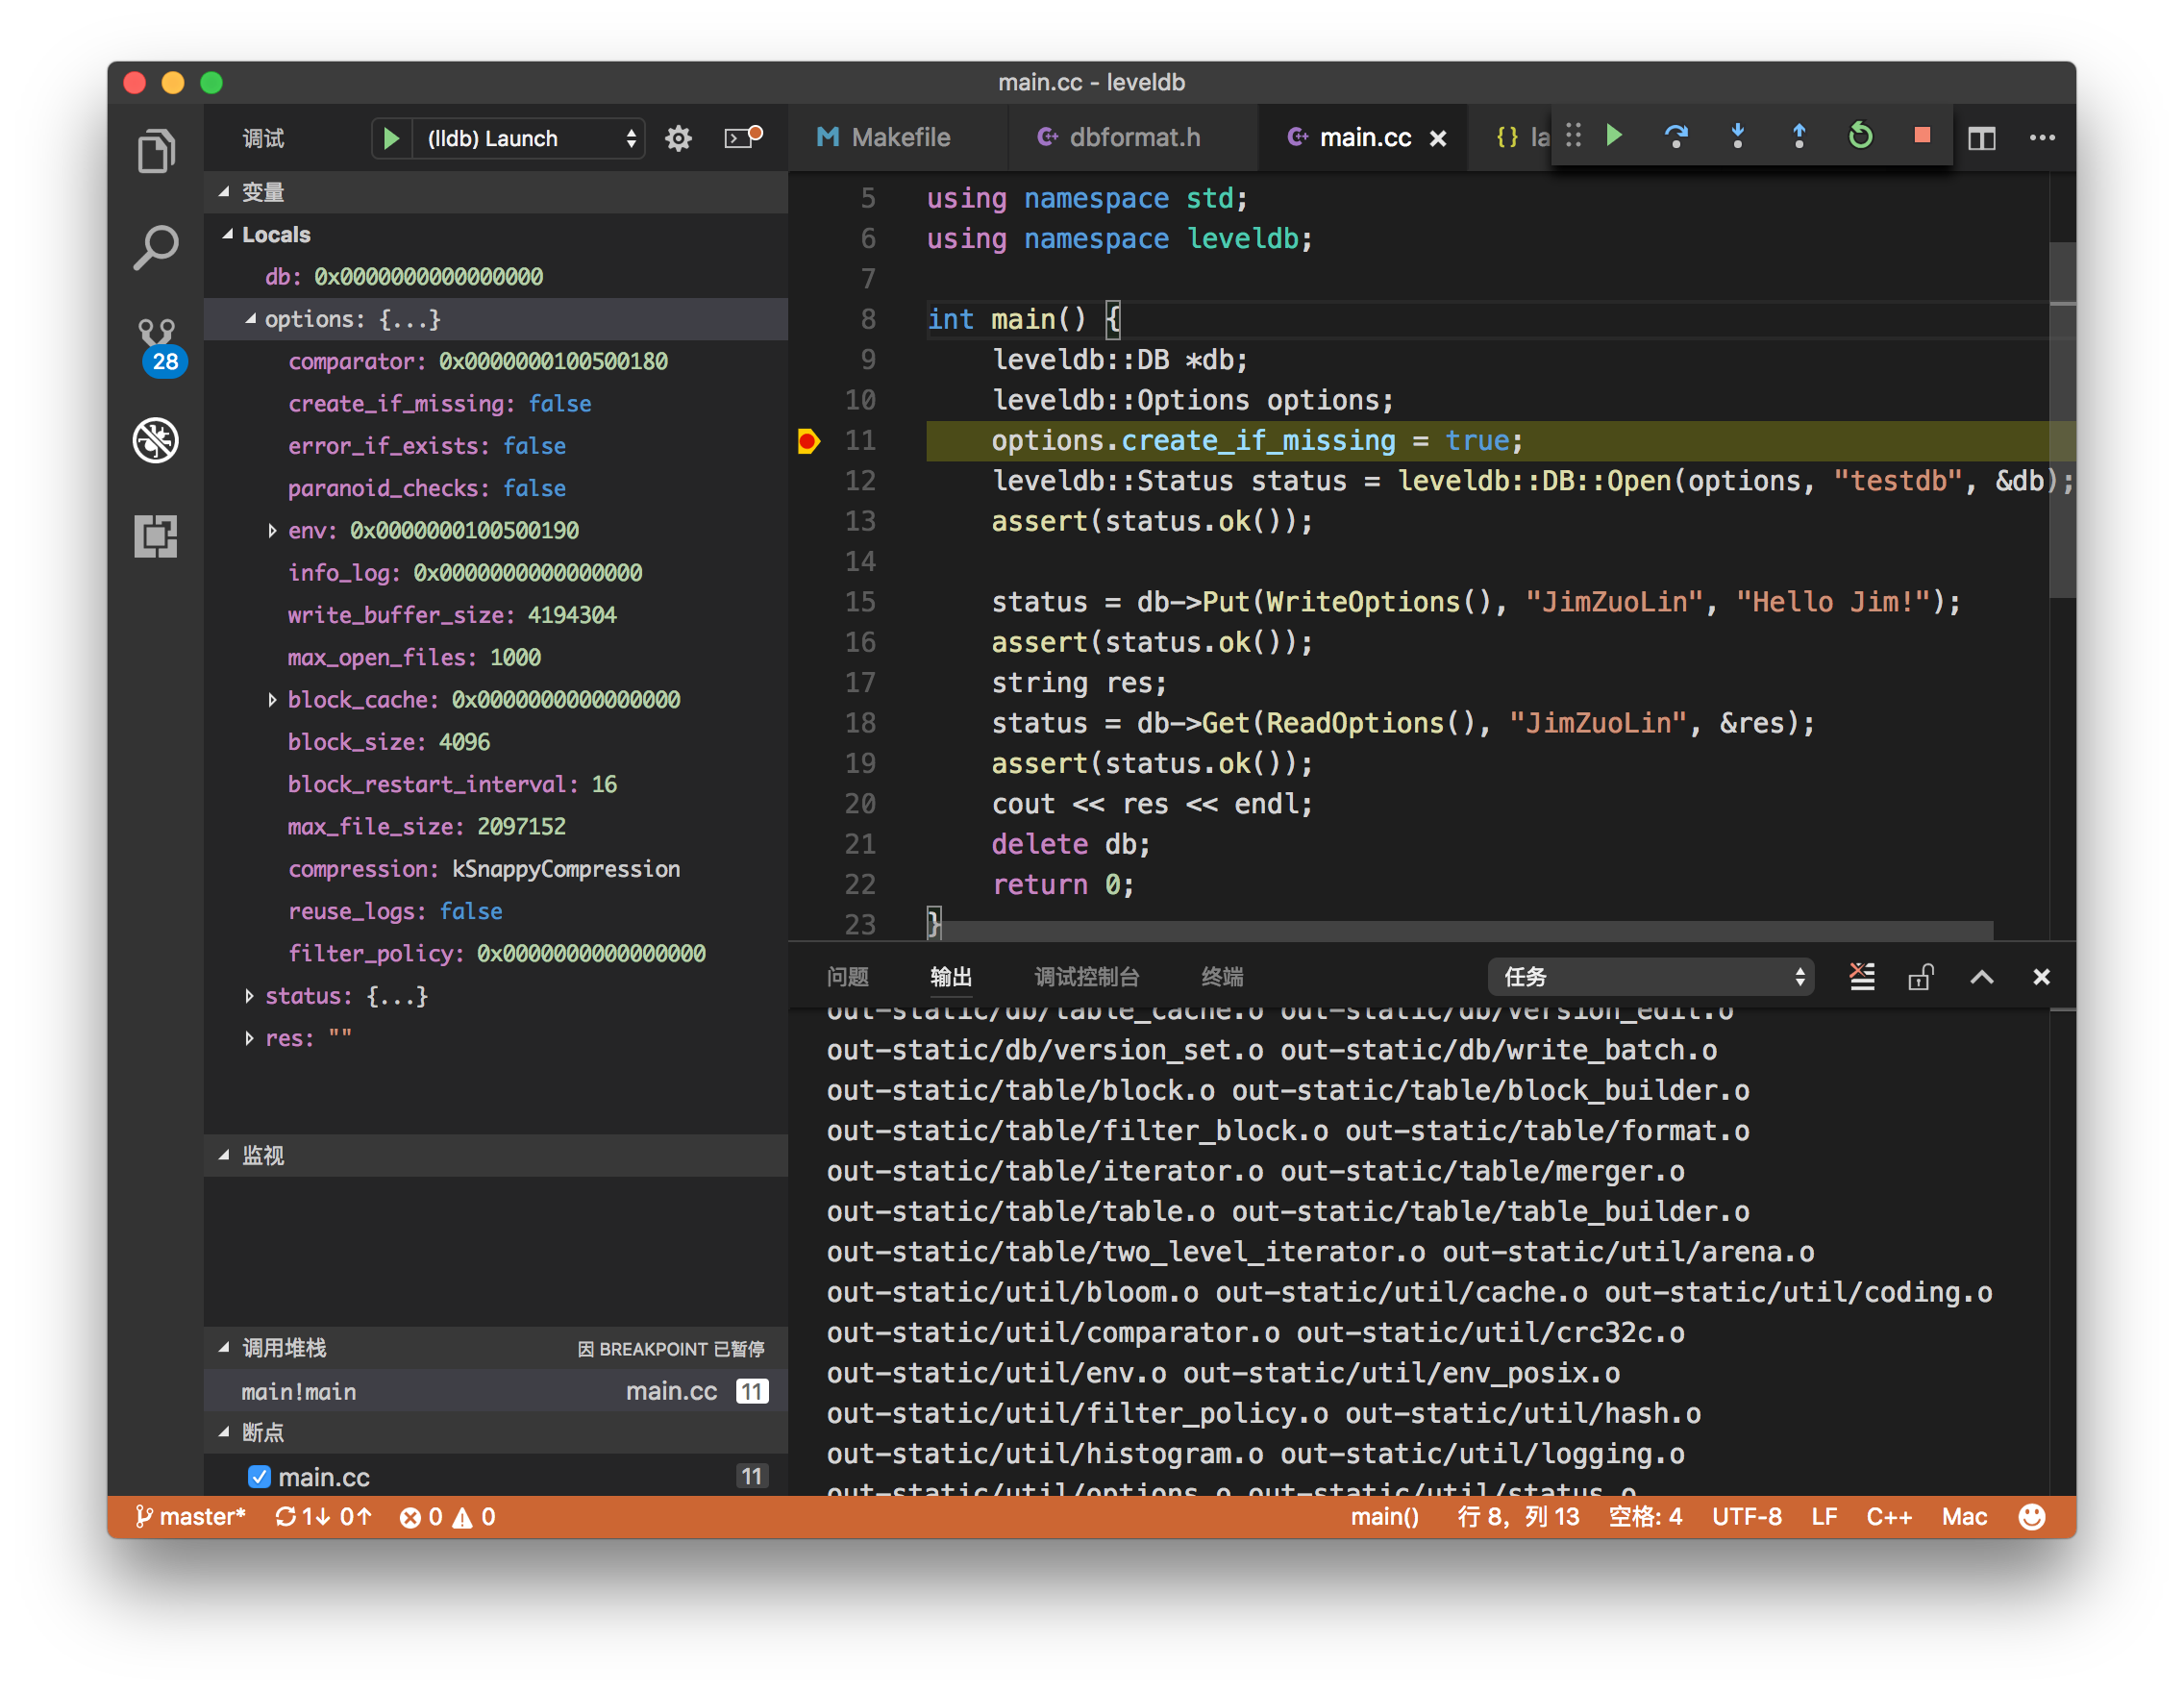The height and width of the screenshot is (1692, 2184).
Task: Open the launch.json gear settings icon
Action: coord(679,138)
